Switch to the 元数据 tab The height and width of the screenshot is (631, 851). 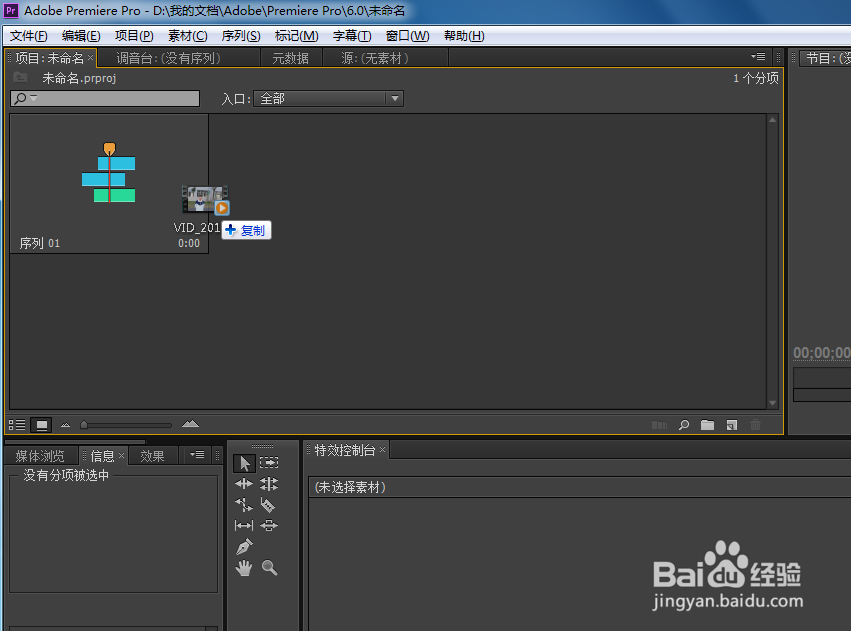(x=290, y=58)
